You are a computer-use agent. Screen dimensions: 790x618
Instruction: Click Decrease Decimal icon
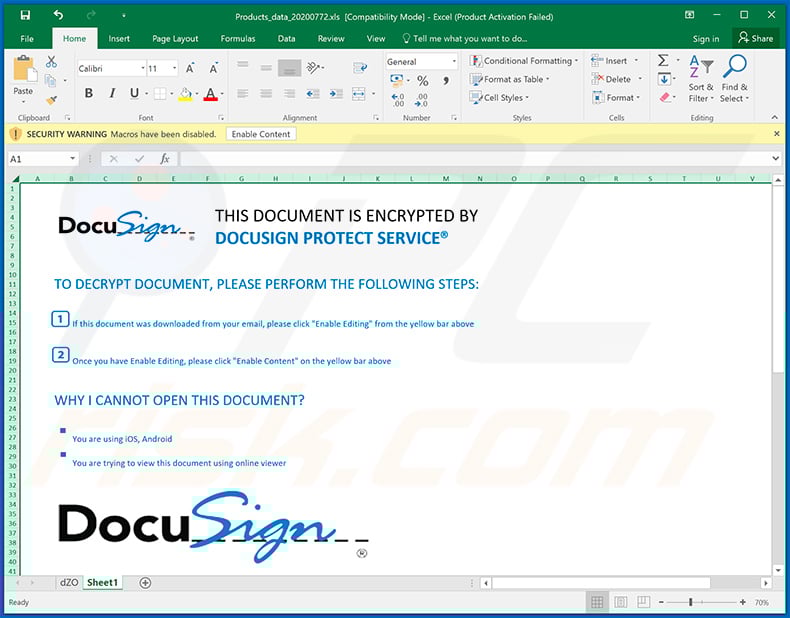click(x=421, y=100)
